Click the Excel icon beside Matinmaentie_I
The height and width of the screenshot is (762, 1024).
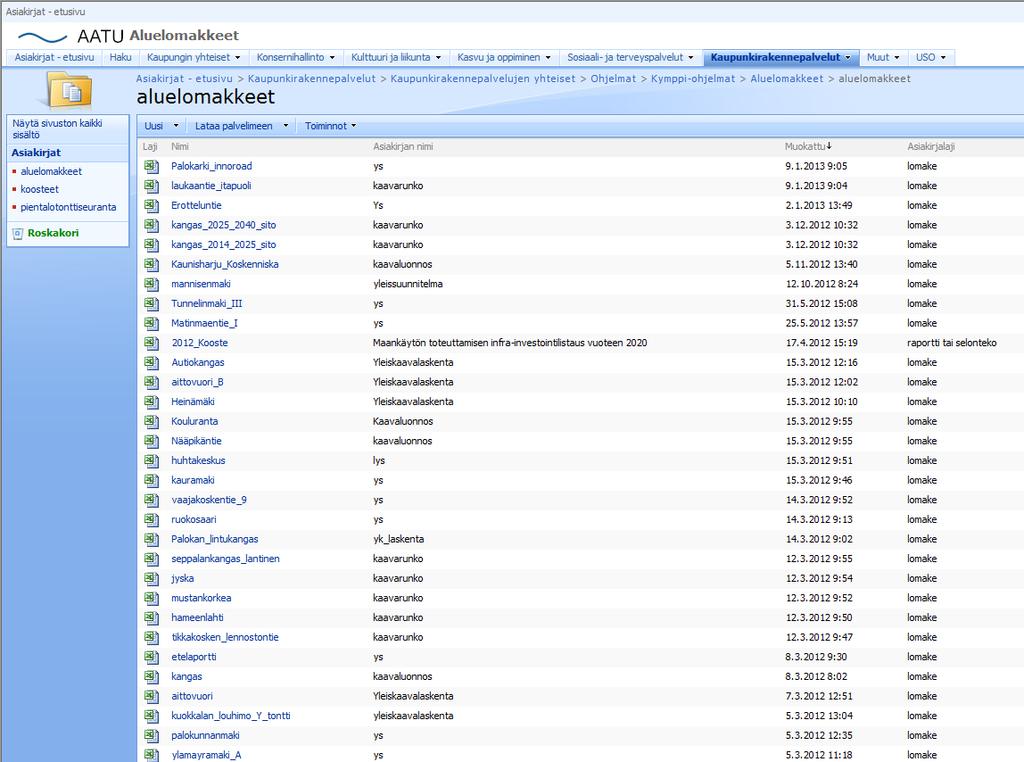point(152,323)
